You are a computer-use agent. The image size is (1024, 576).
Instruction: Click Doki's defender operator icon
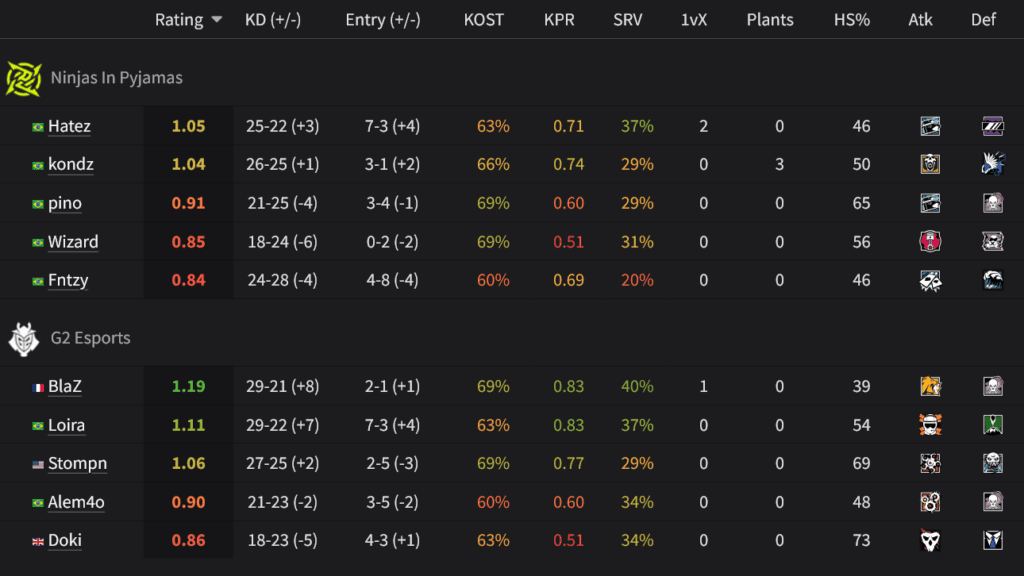pyautogui.click(x=990, y=540)
